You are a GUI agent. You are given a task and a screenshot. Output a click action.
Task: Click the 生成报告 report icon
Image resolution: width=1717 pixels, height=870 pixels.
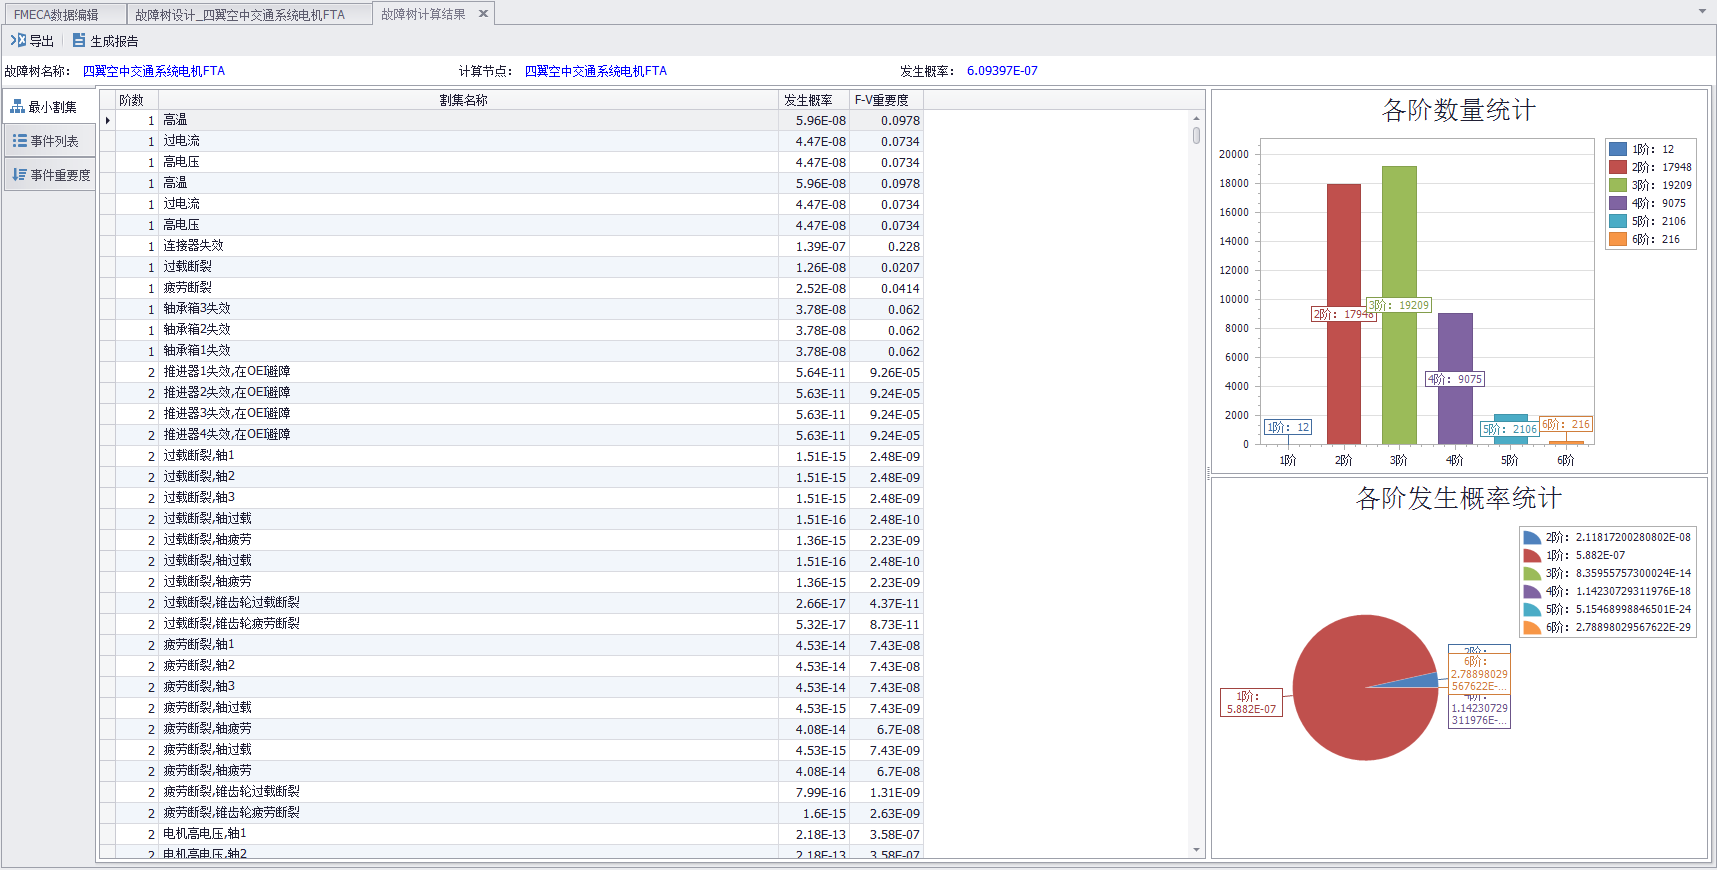(79, 41)
